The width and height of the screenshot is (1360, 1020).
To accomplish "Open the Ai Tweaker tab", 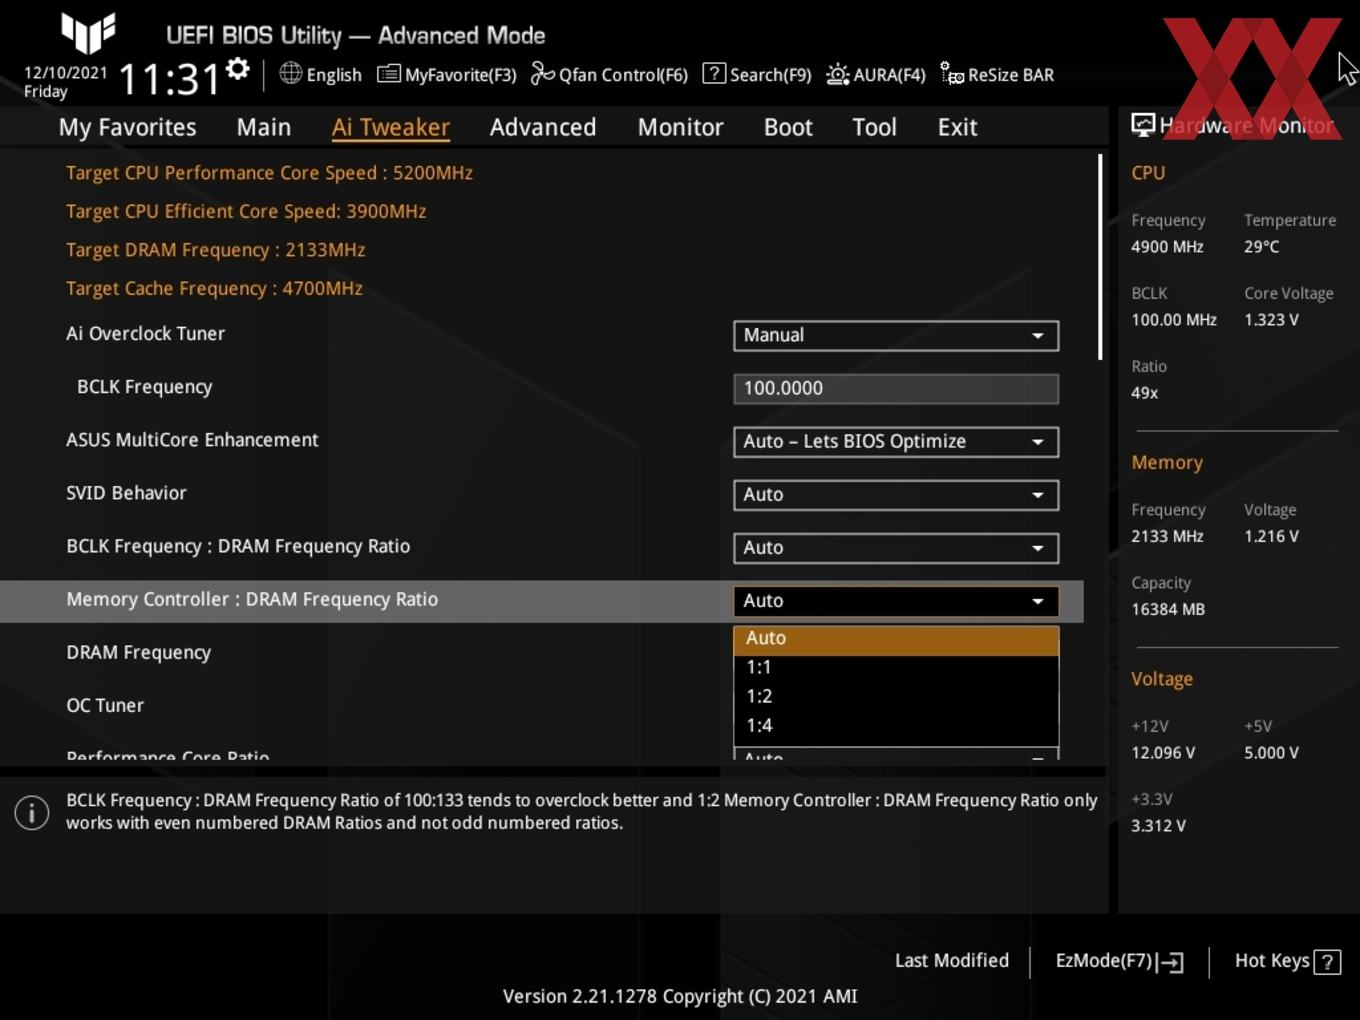I will pos(391,127).
